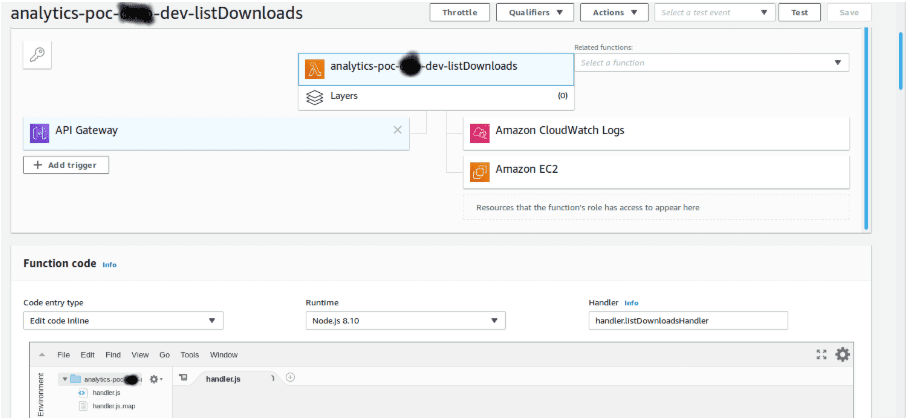
Task: Click the orange Lambda function icon
Action: 314,69
